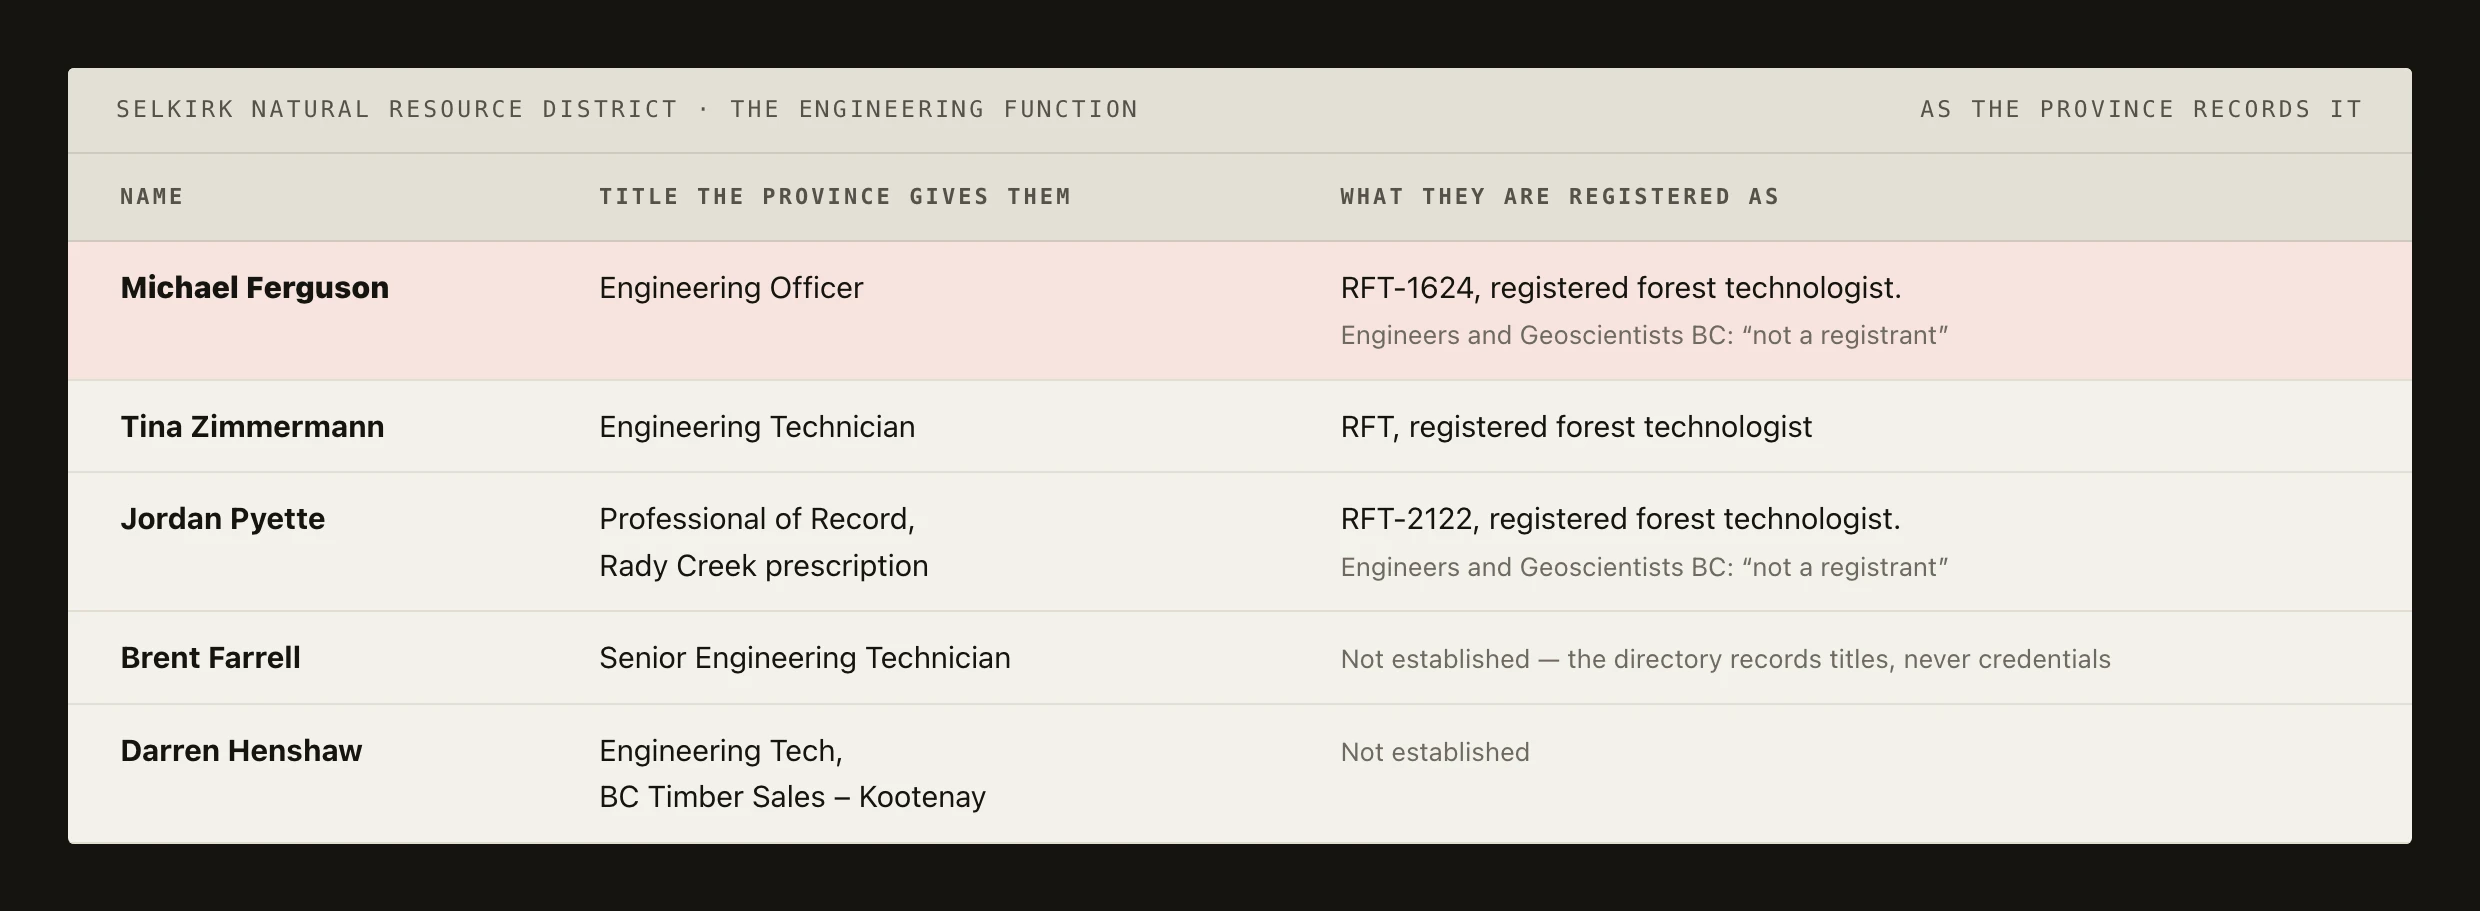The height and width of the screenshot is (911, 2480).
Task: Click the Professional of Record title line
Action: (x=757, y=519)
